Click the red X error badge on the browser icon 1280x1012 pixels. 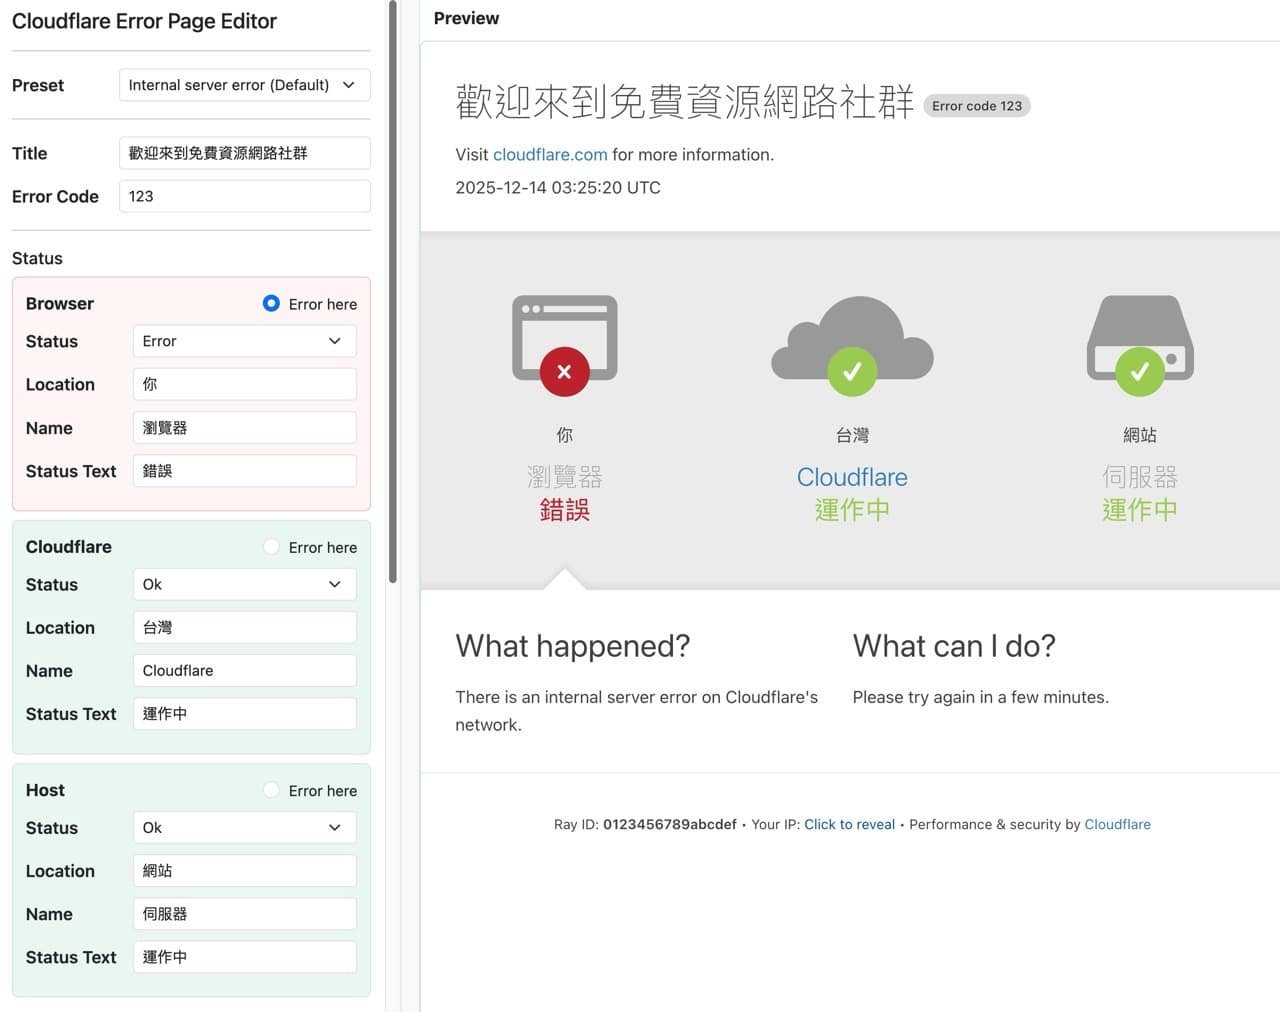[564, 372]
